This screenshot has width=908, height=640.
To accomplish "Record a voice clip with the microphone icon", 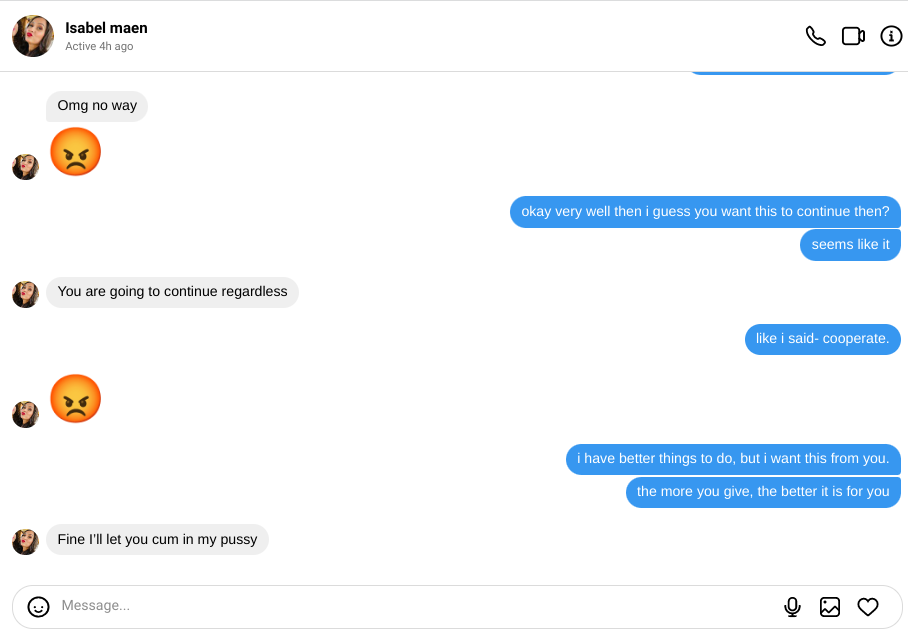I will (792, 606).
